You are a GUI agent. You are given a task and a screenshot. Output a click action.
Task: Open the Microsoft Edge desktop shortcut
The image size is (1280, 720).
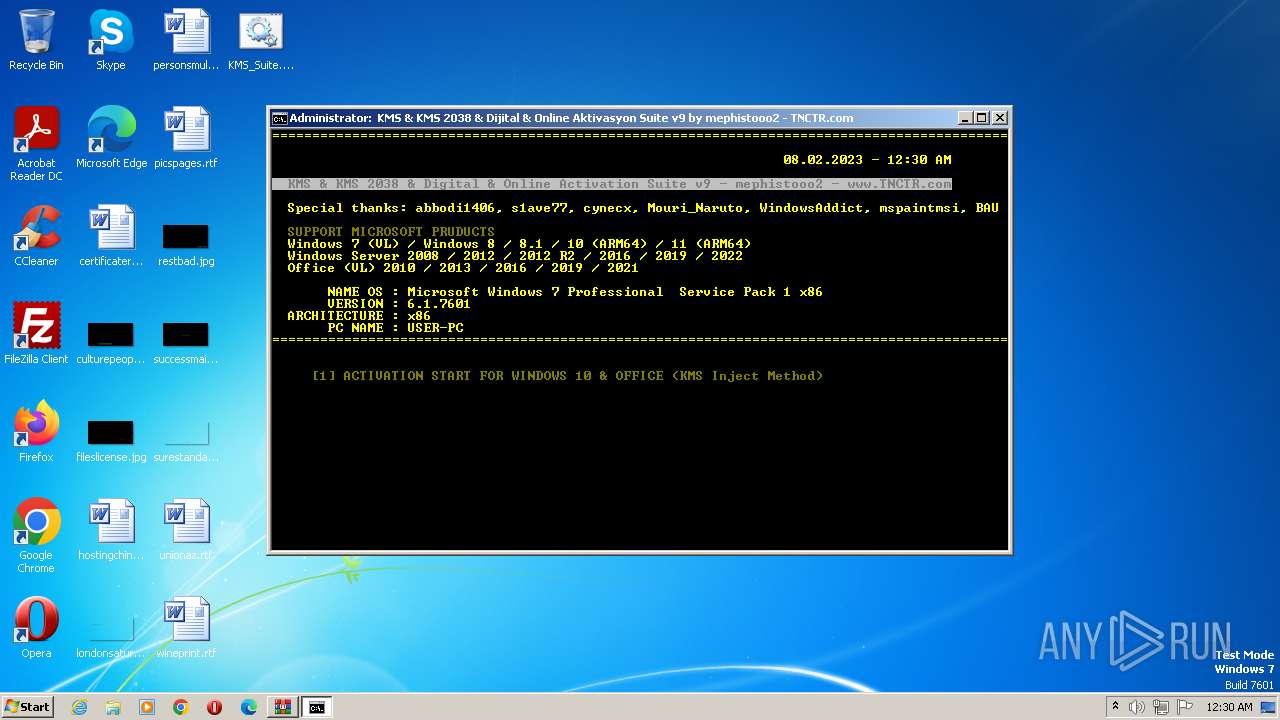pyautogui.click(x=111, y=138)
